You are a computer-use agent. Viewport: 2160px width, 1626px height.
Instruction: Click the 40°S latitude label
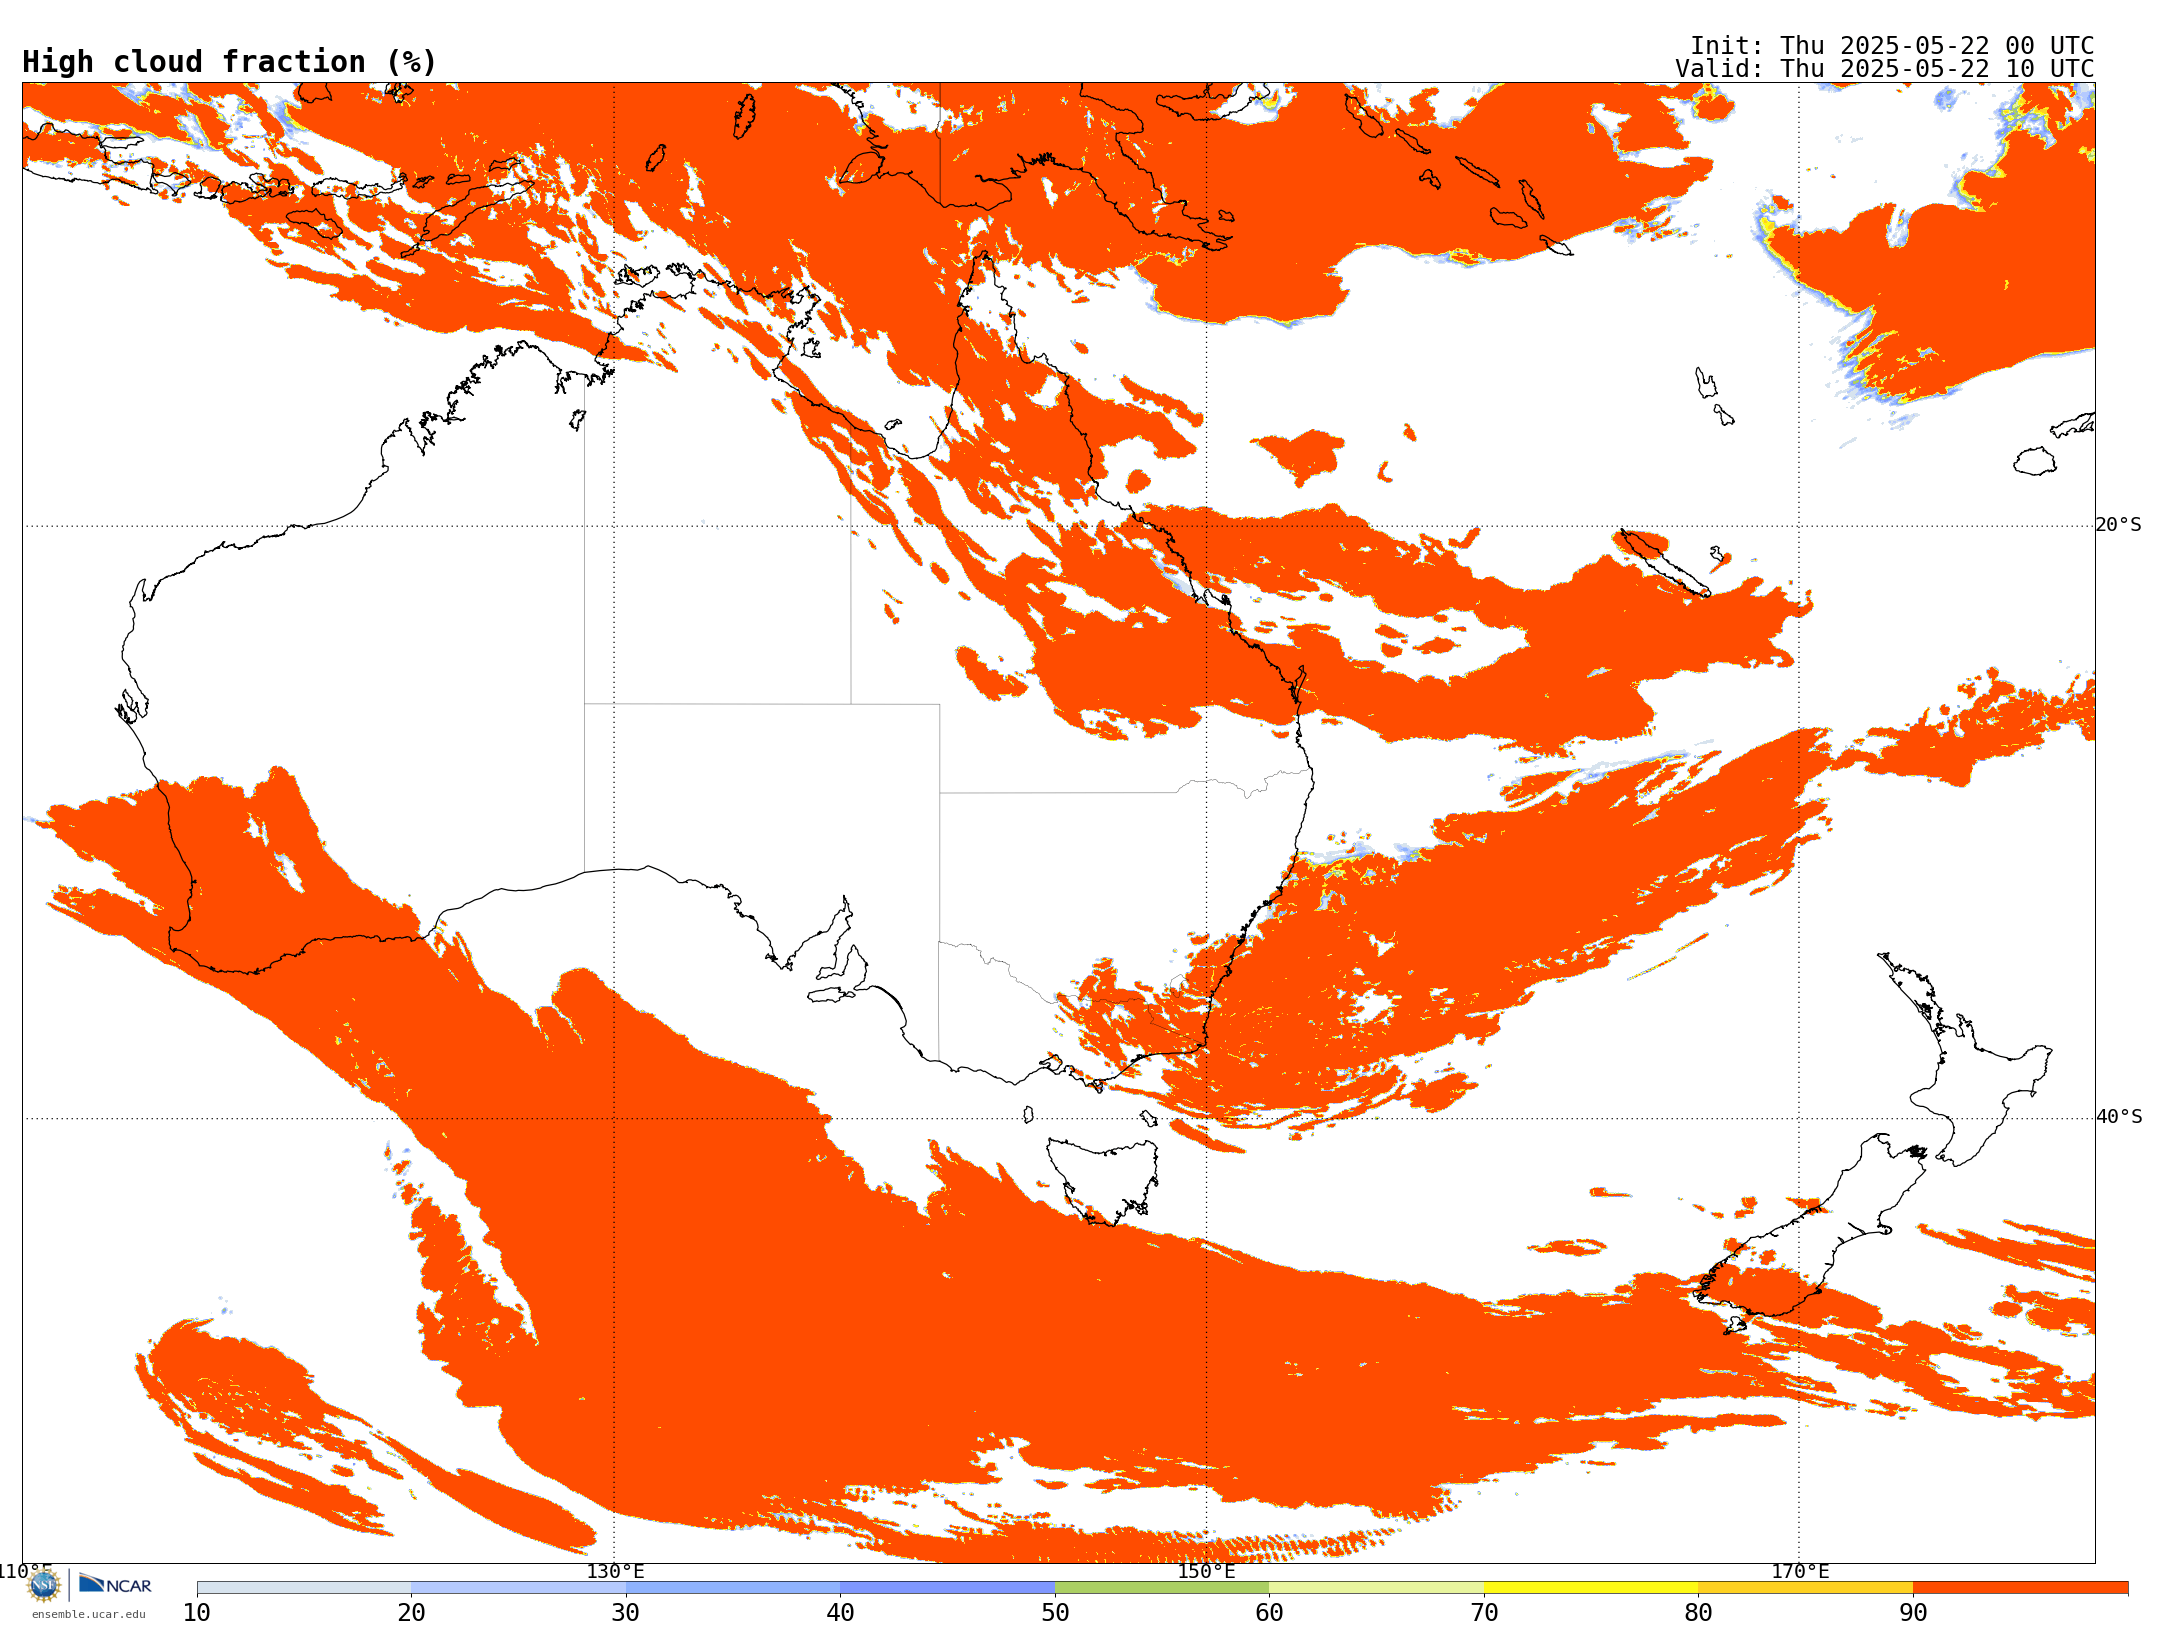point(2119,1117)
